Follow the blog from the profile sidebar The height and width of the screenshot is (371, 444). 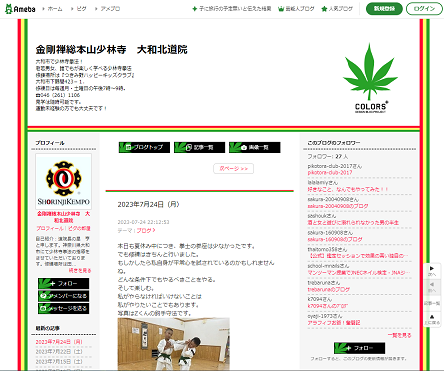[63, 284]
